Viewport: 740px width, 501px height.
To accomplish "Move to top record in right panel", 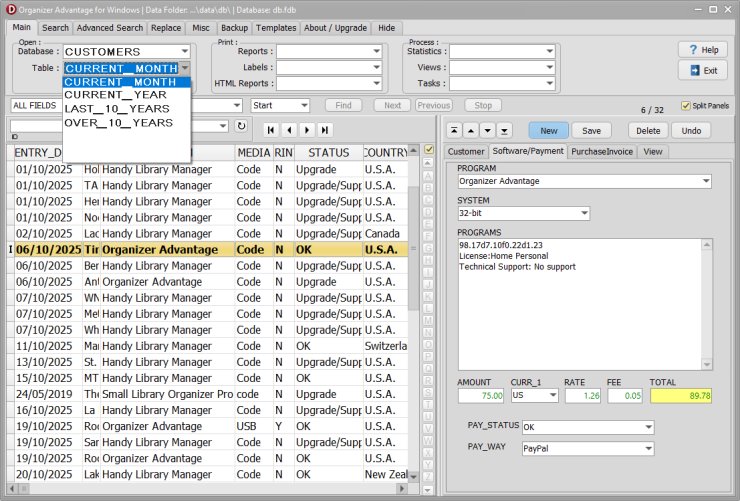I will coord(454,131).
